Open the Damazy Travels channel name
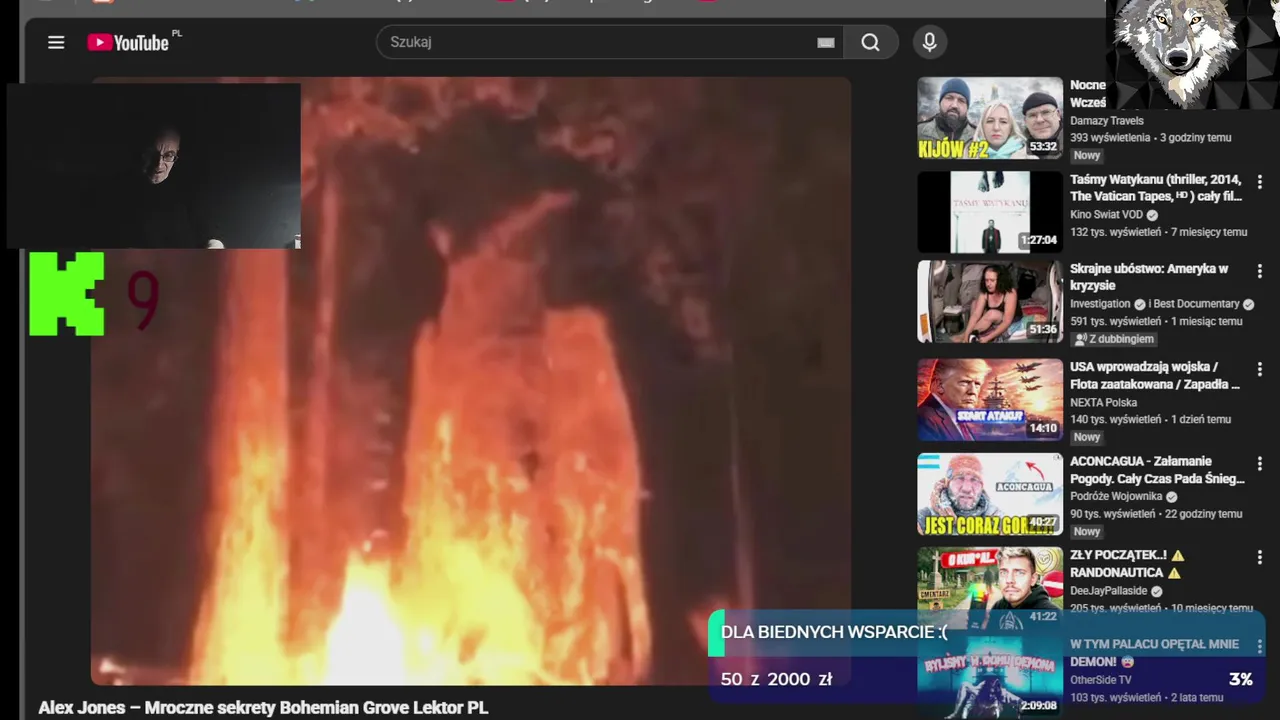 [x=1107, y=121]
